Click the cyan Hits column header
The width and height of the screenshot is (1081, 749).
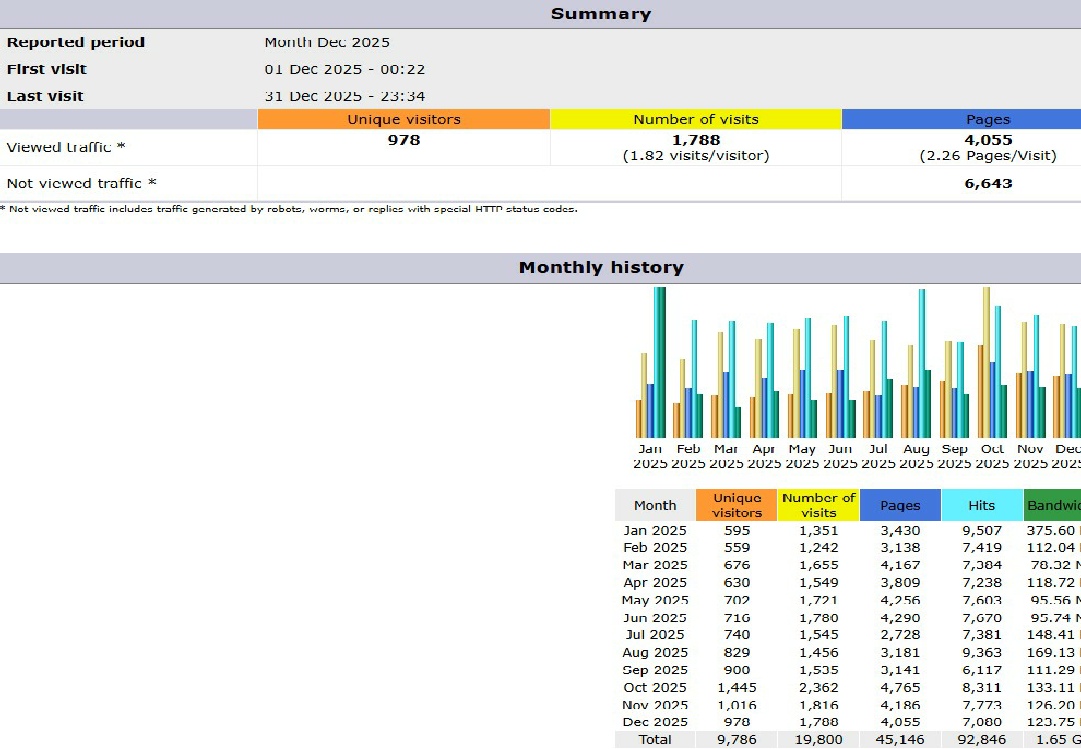[982, 505]
